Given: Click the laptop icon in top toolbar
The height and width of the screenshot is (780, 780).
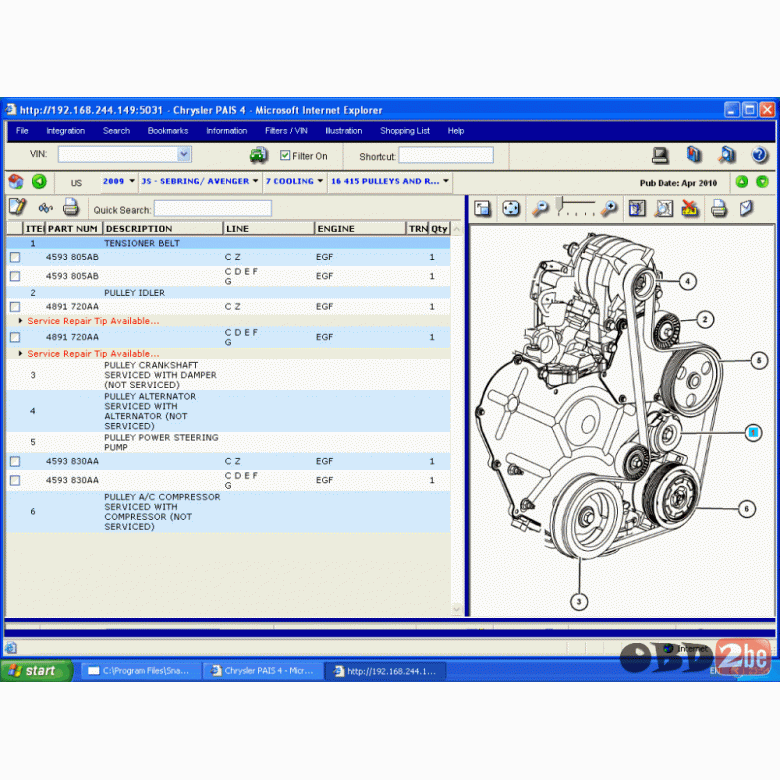Looking at the screenshot, I should [x=660, y=156].
